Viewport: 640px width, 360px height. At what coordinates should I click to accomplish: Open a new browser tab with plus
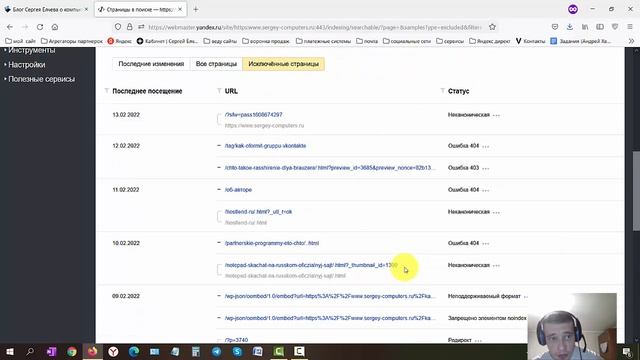point(196,9)
